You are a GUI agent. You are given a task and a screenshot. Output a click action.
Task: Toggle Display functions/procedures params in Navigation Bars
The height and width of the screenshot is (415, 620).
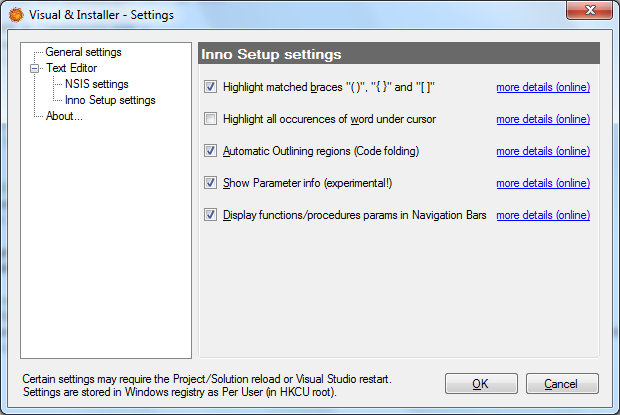click(x=210, y=215)
